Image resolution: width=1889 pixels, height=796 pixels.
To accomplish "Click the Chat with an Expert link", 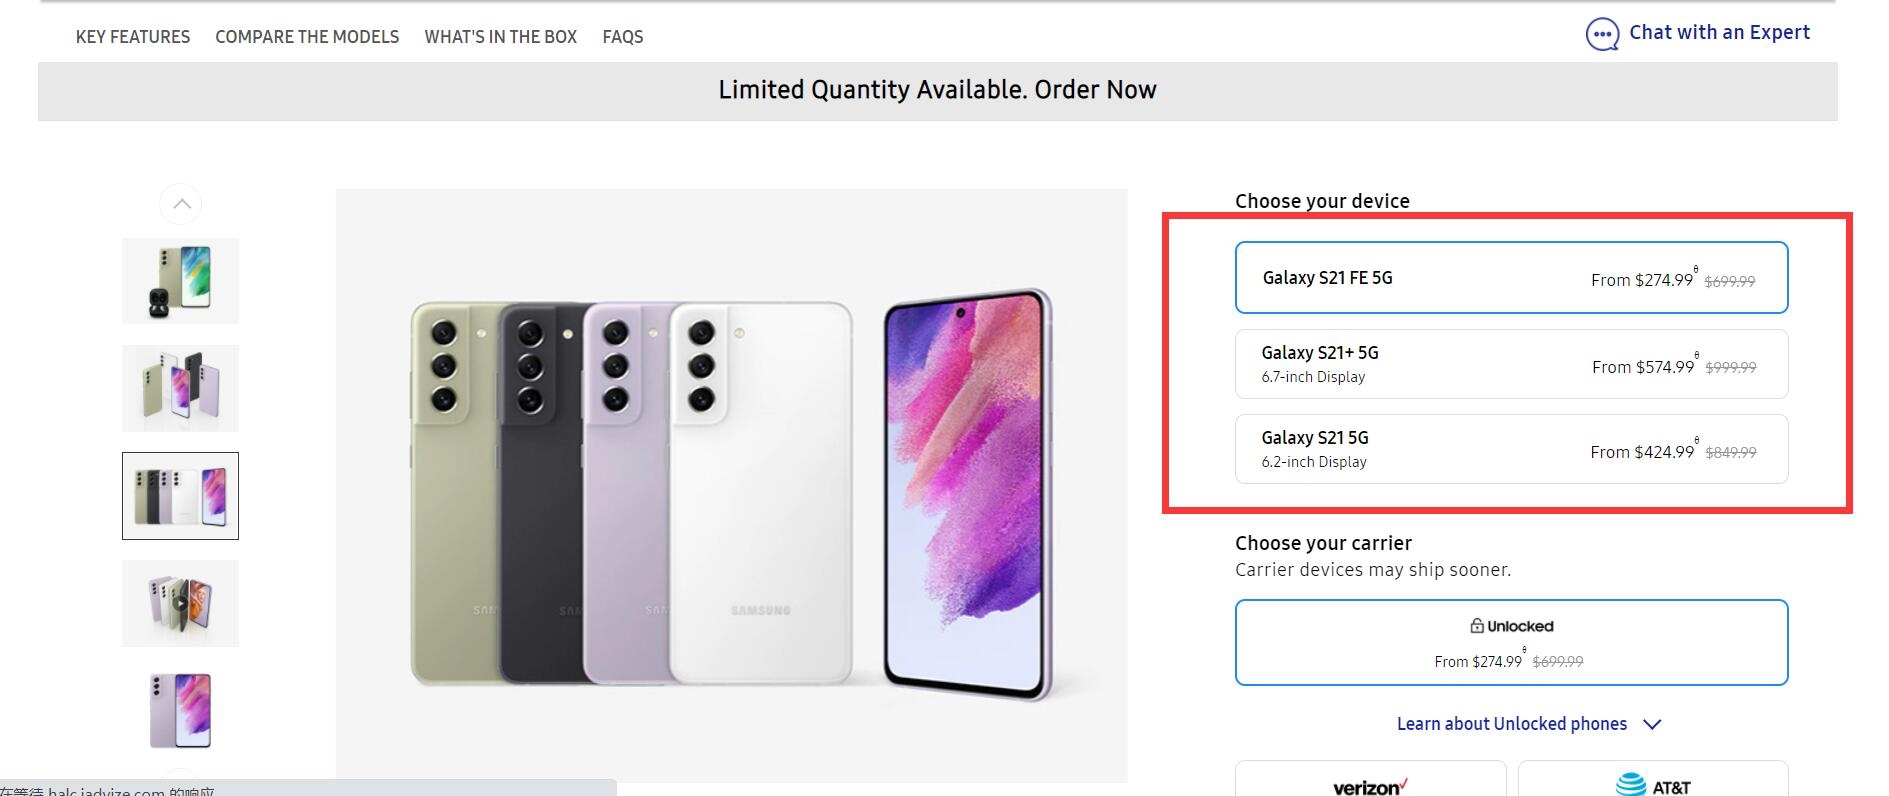I will tap(1719, 32).
